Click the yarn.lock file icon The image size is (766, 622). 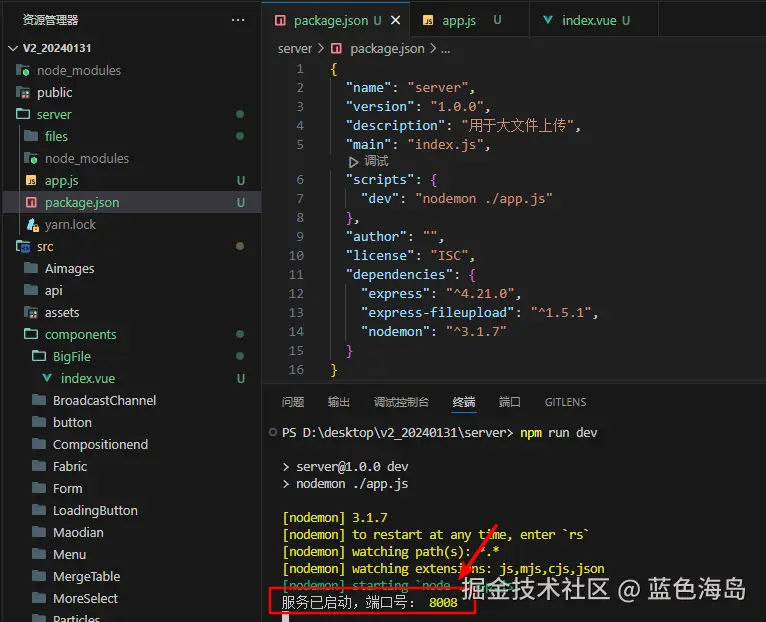[32, 225]
